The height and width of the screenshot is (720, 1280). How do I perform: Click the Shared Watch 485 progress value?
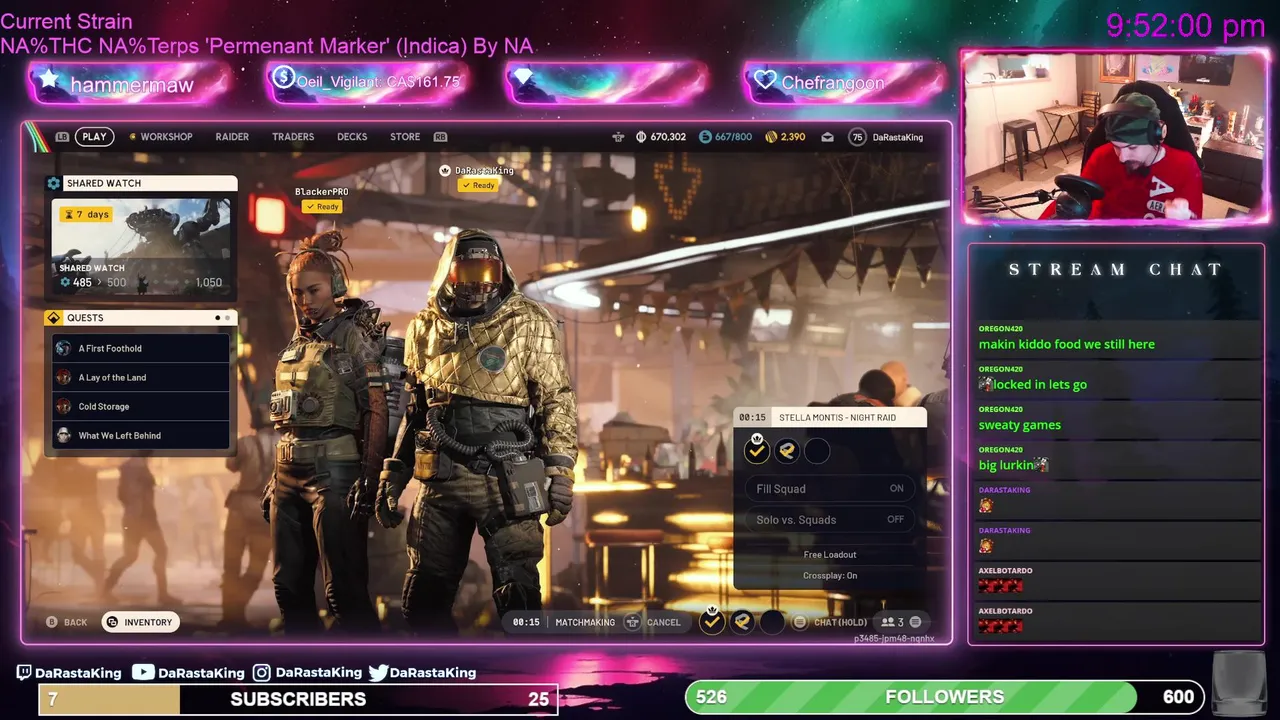pos(82,283)
